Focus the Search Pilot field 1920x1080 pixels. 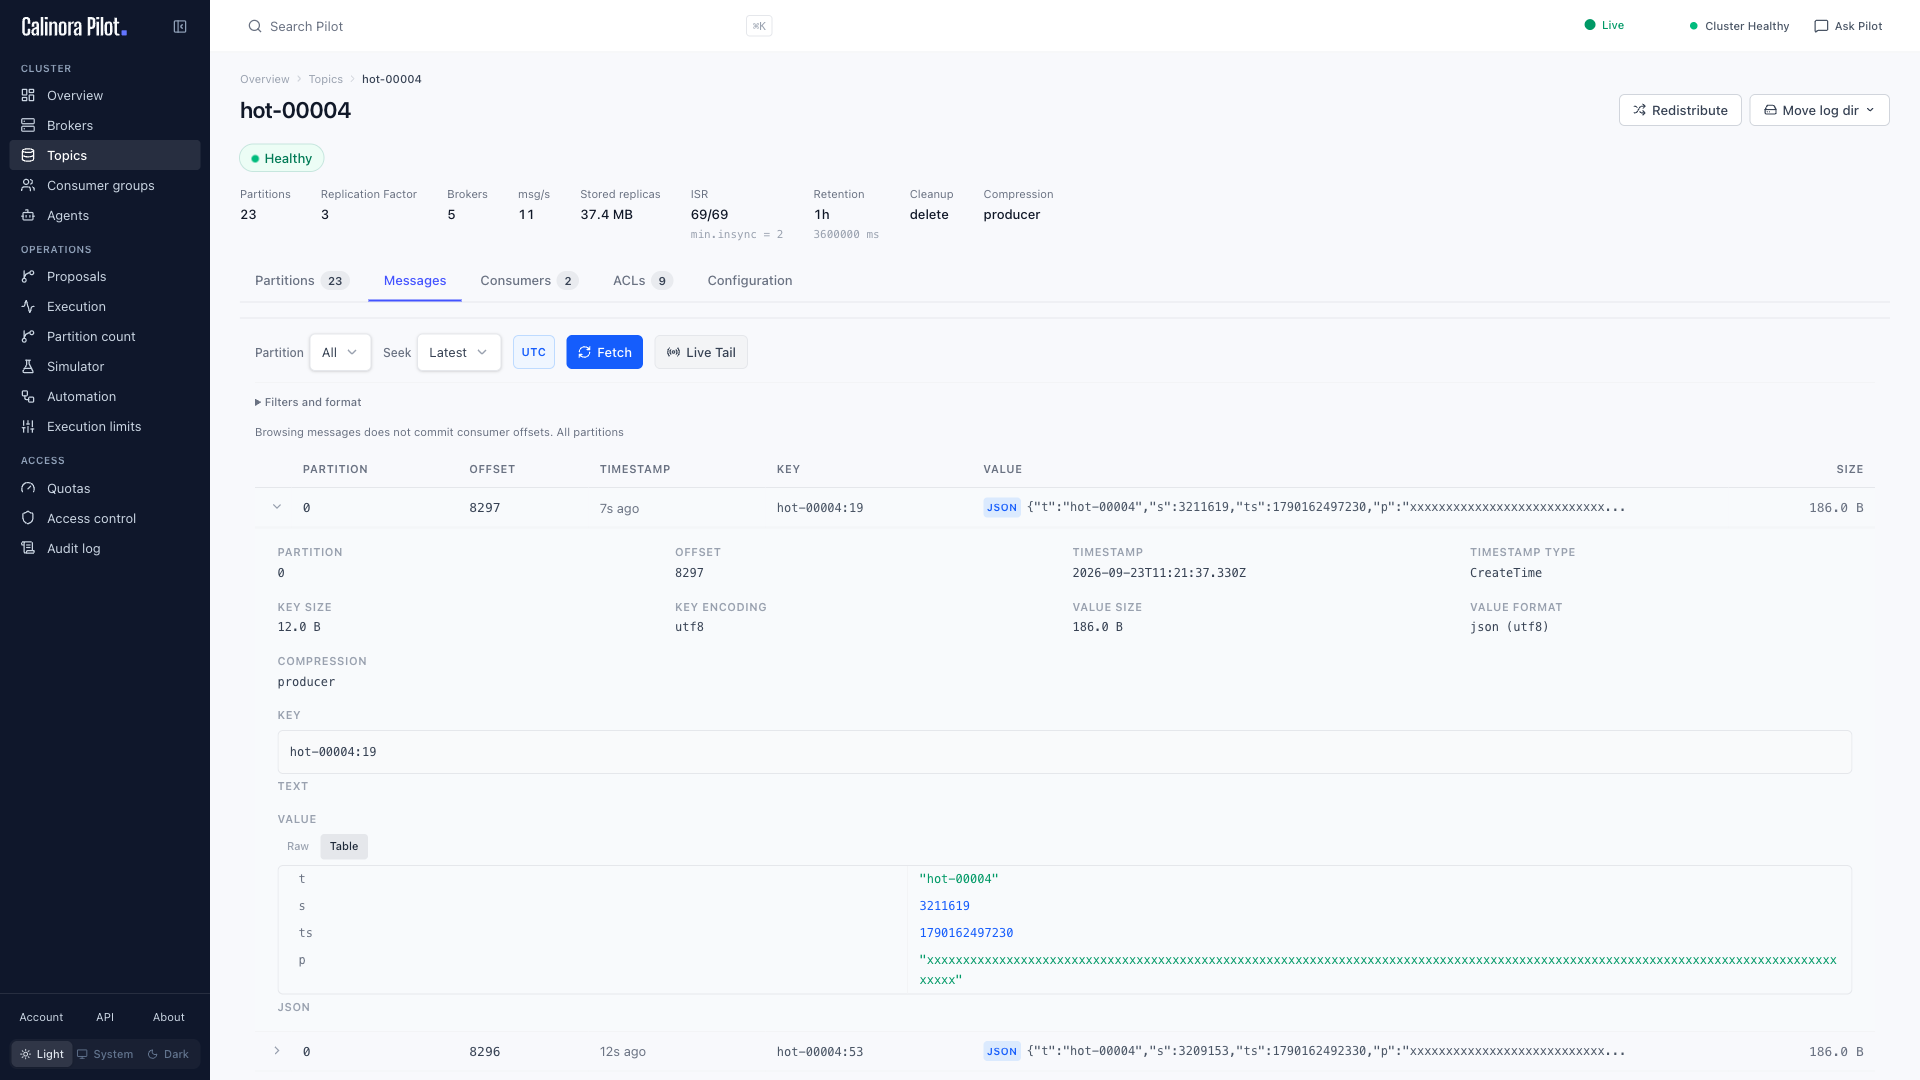[510, 26]
